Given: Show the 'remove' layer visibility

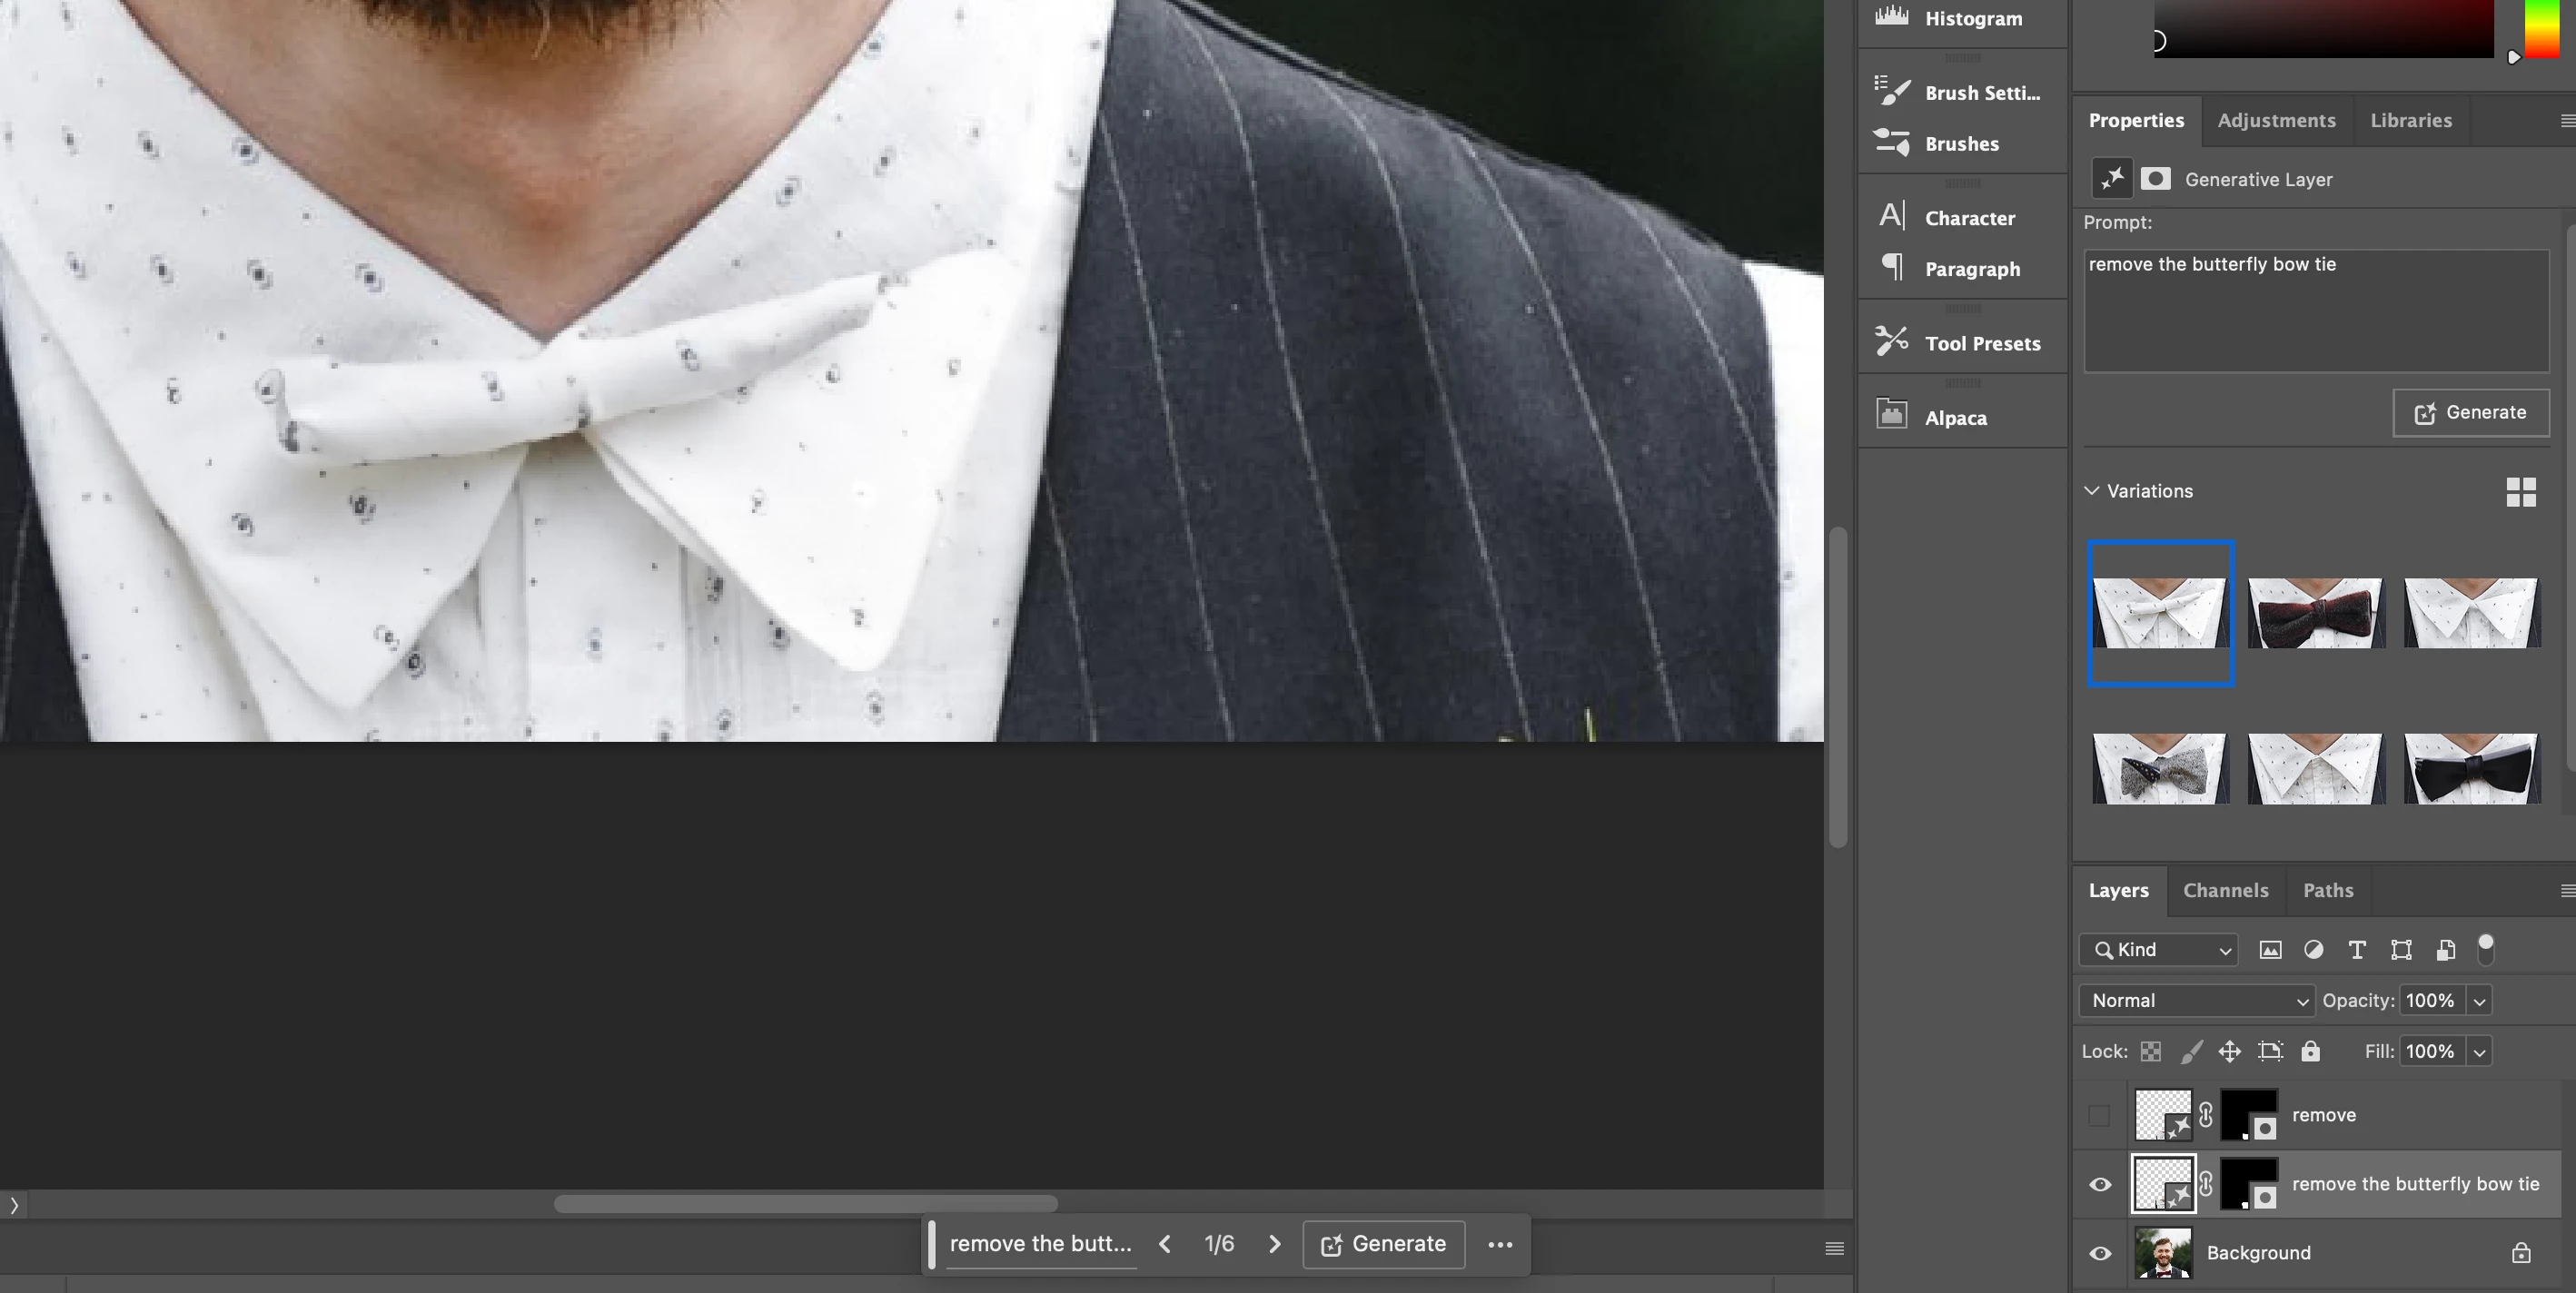Looking at the screenshot, I should pos(2100,1115).
